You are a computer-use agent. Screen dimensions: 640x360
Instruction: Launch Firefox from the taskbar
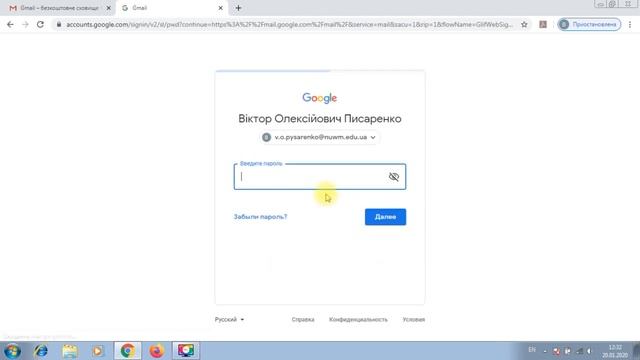(157, 351)
